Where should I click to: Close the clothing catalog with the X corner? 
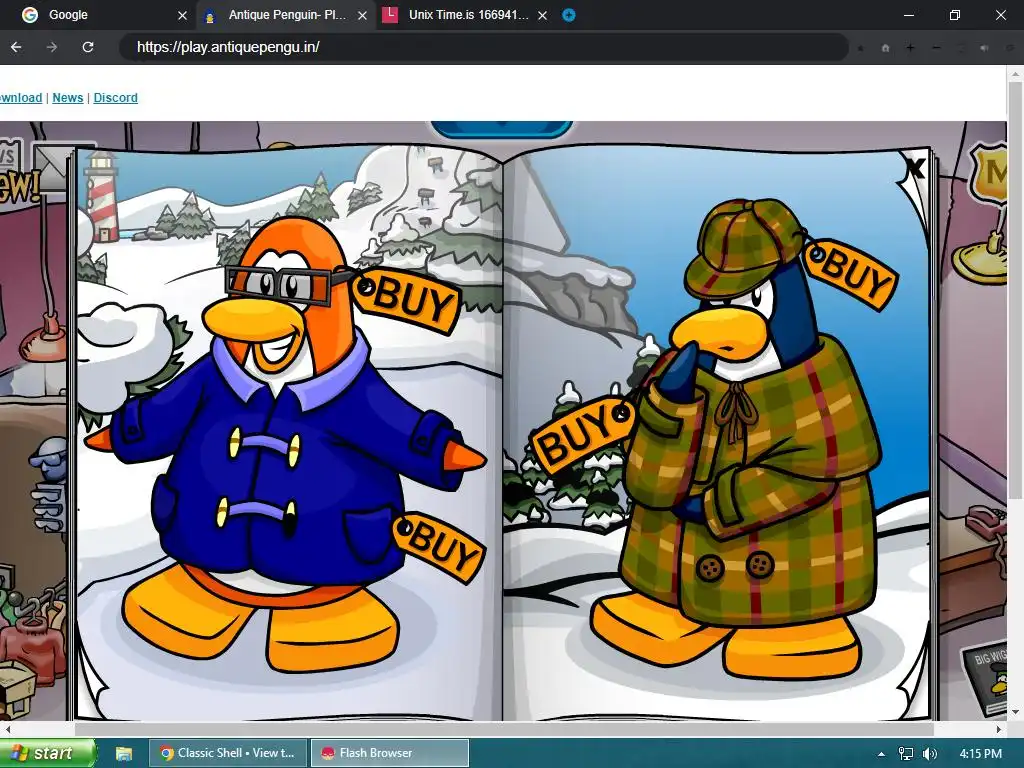pos(915,169)
